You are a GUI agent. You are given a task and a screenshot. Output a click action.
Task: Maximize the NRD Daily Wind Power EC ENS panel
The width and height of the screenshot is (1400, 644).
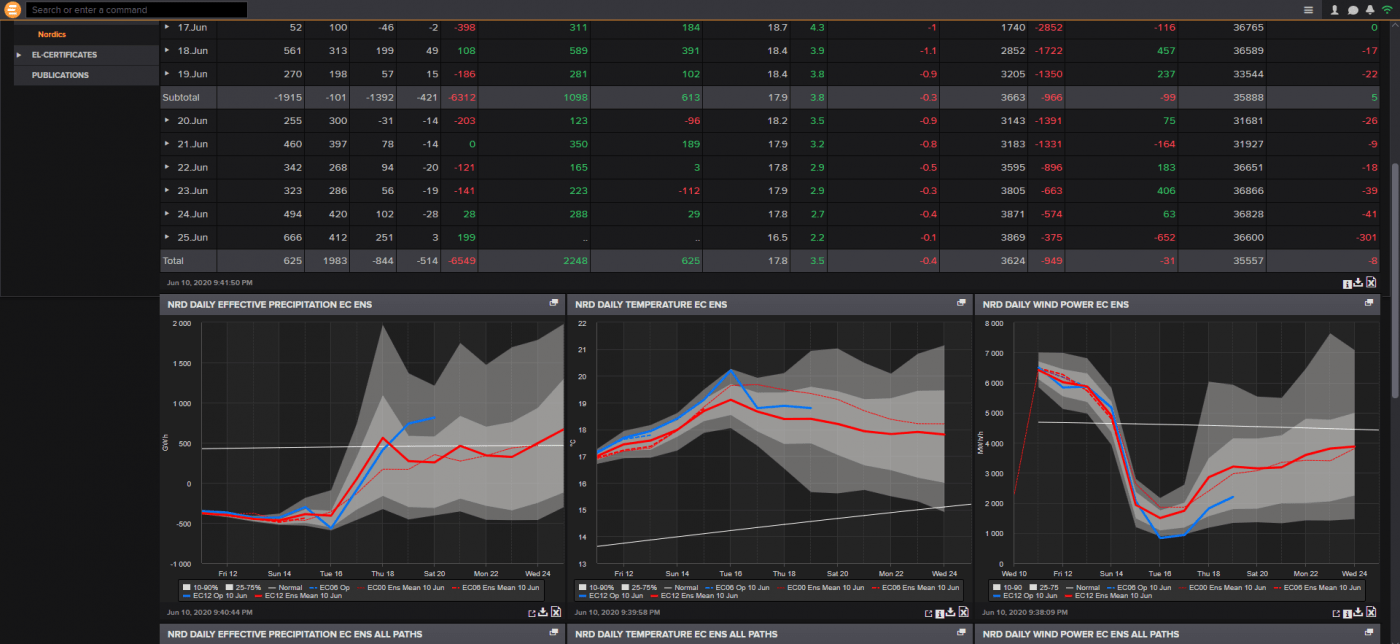coord(1368,303)
